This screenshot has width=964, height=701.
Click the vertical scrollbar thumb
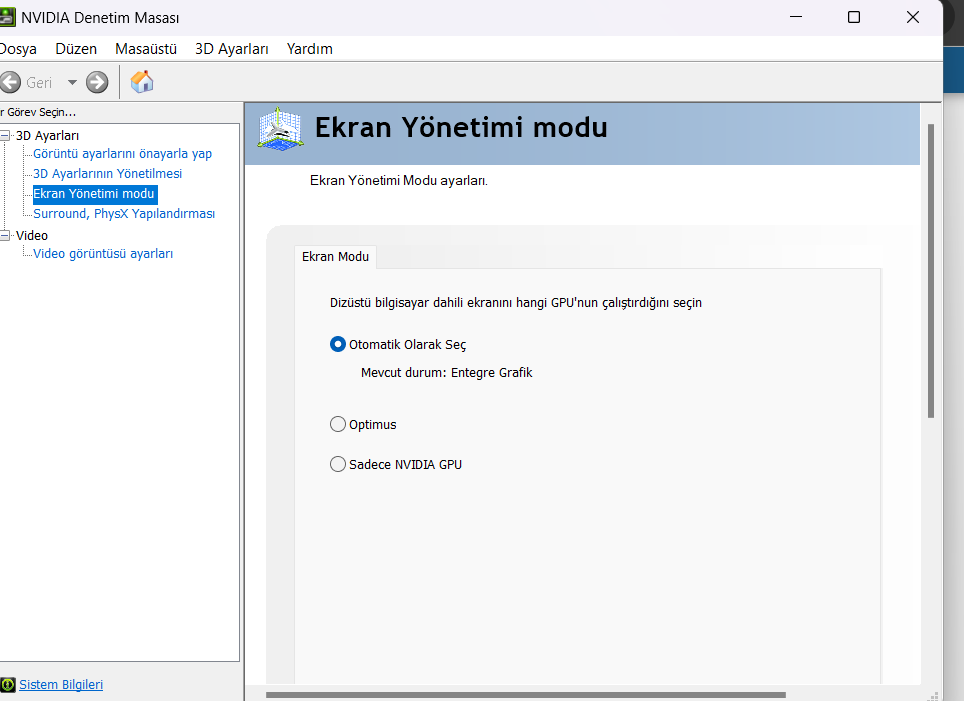(x=931, y=271)
